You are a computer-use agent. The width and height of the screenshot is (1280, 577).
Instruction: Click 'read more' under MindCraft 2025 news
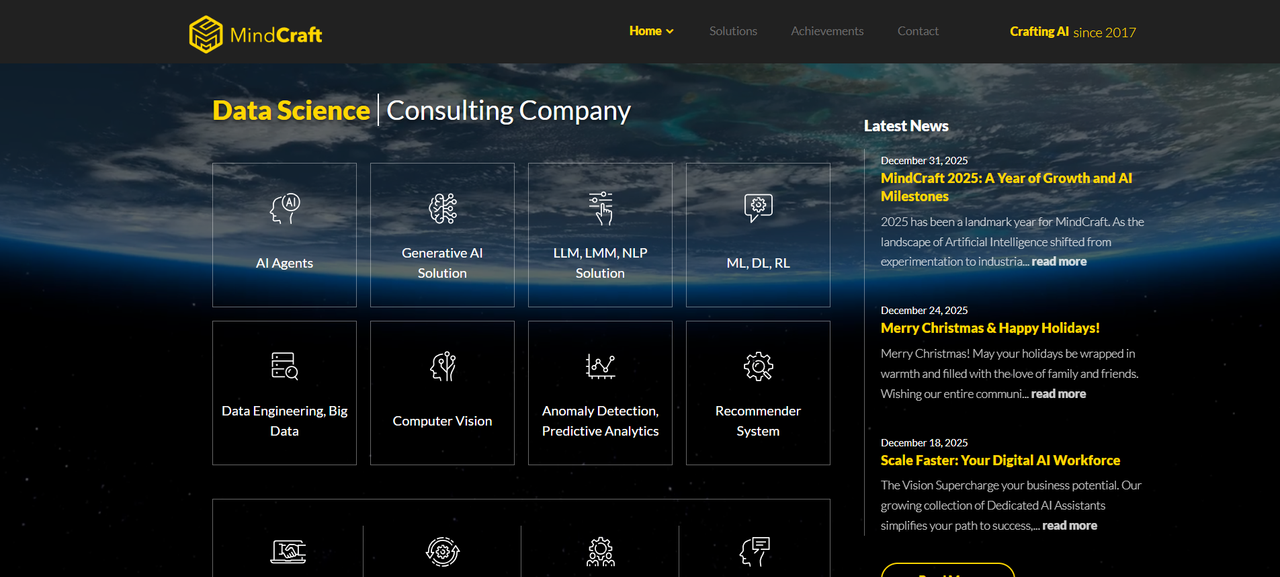(x=1059, y=261)
